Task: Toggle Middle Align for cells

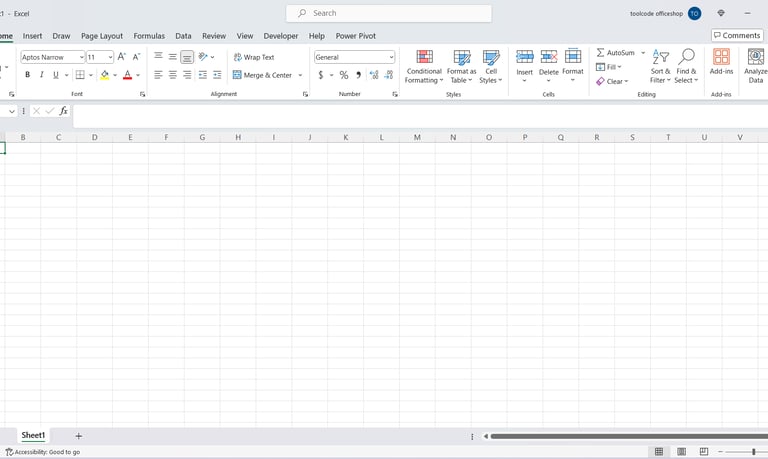Action: click(172, 57)
